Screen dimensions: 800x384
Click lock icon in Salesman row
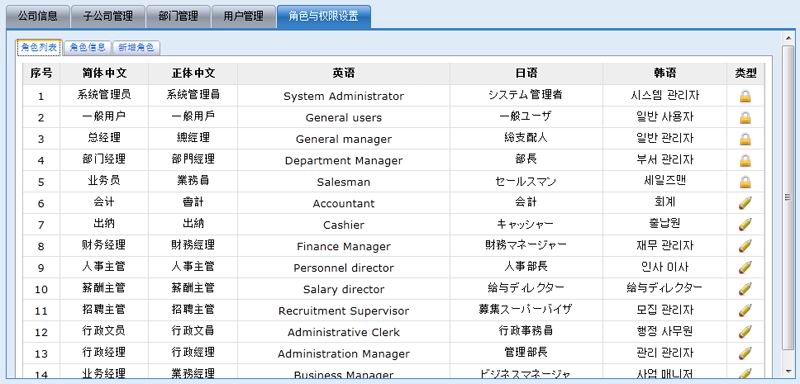[745, 182]
